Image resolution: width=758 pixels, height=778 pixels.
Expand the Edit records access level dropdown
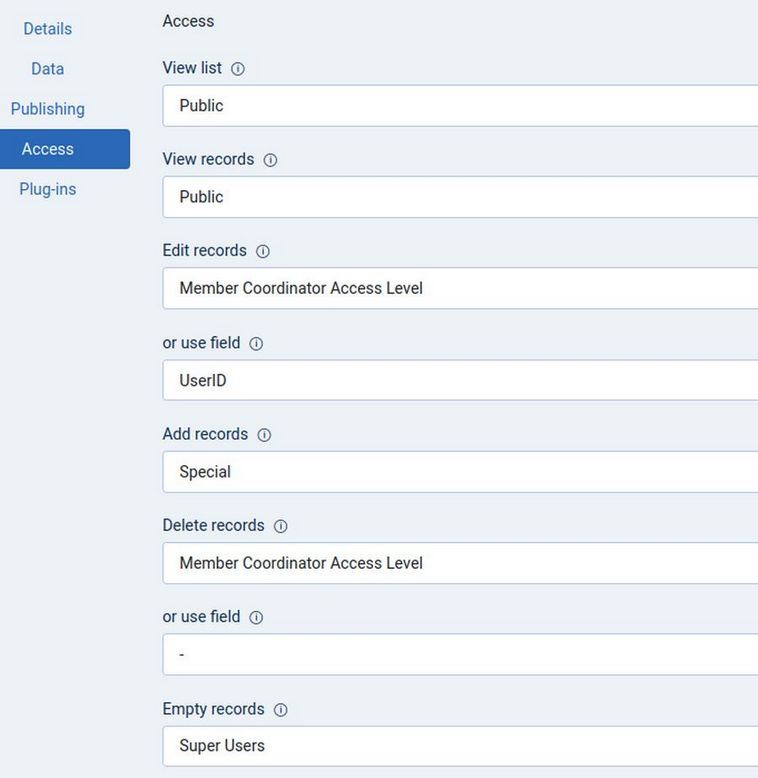tap(460, 288)
